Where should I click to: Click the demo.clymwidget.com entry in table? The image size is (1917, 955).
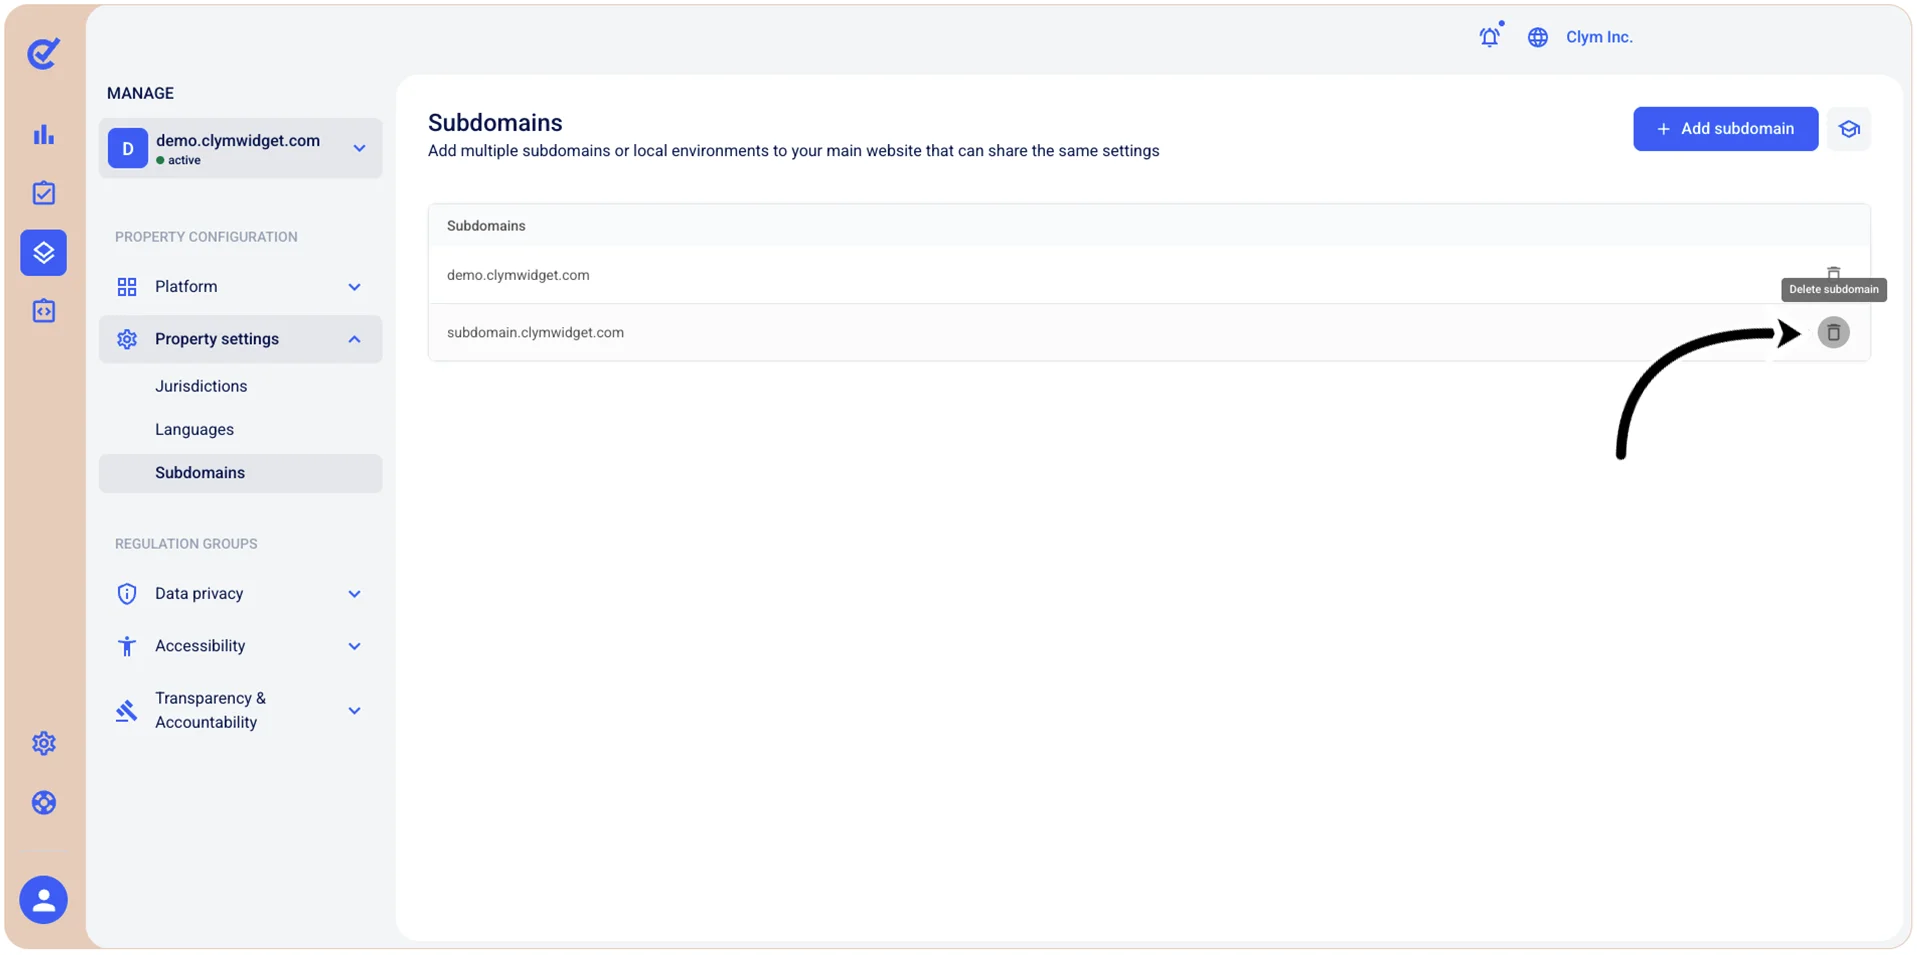(518, 275)
